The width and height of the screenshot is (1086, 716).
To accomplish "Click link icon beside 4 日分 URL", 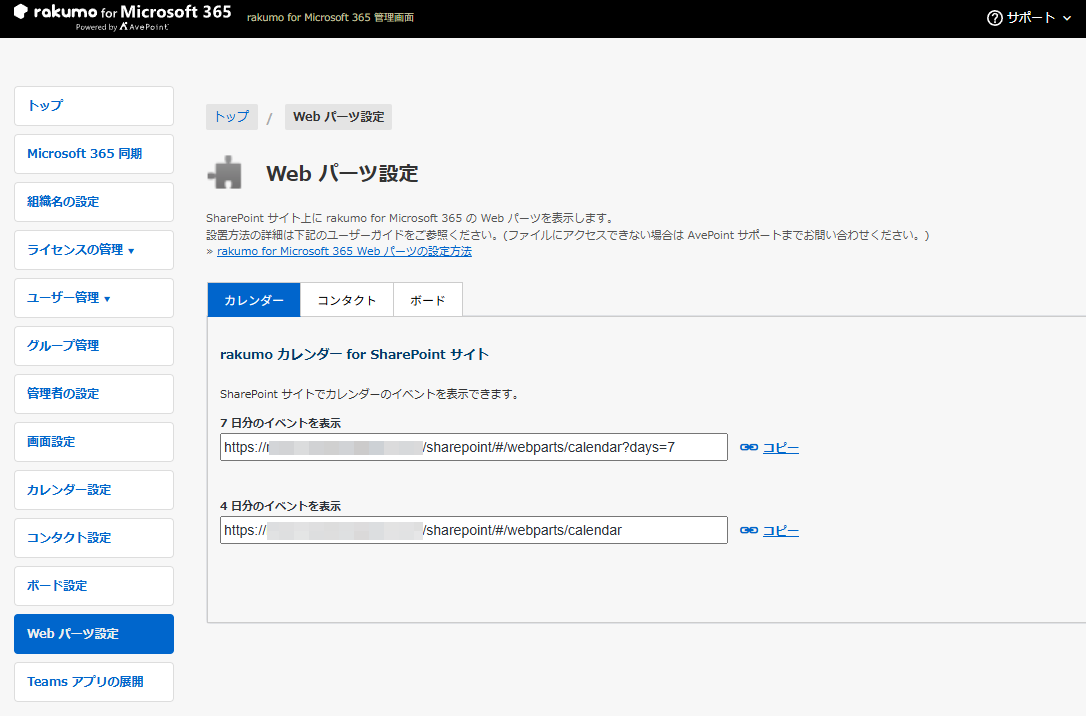I will pyautogui.click(x=749, y=530).
